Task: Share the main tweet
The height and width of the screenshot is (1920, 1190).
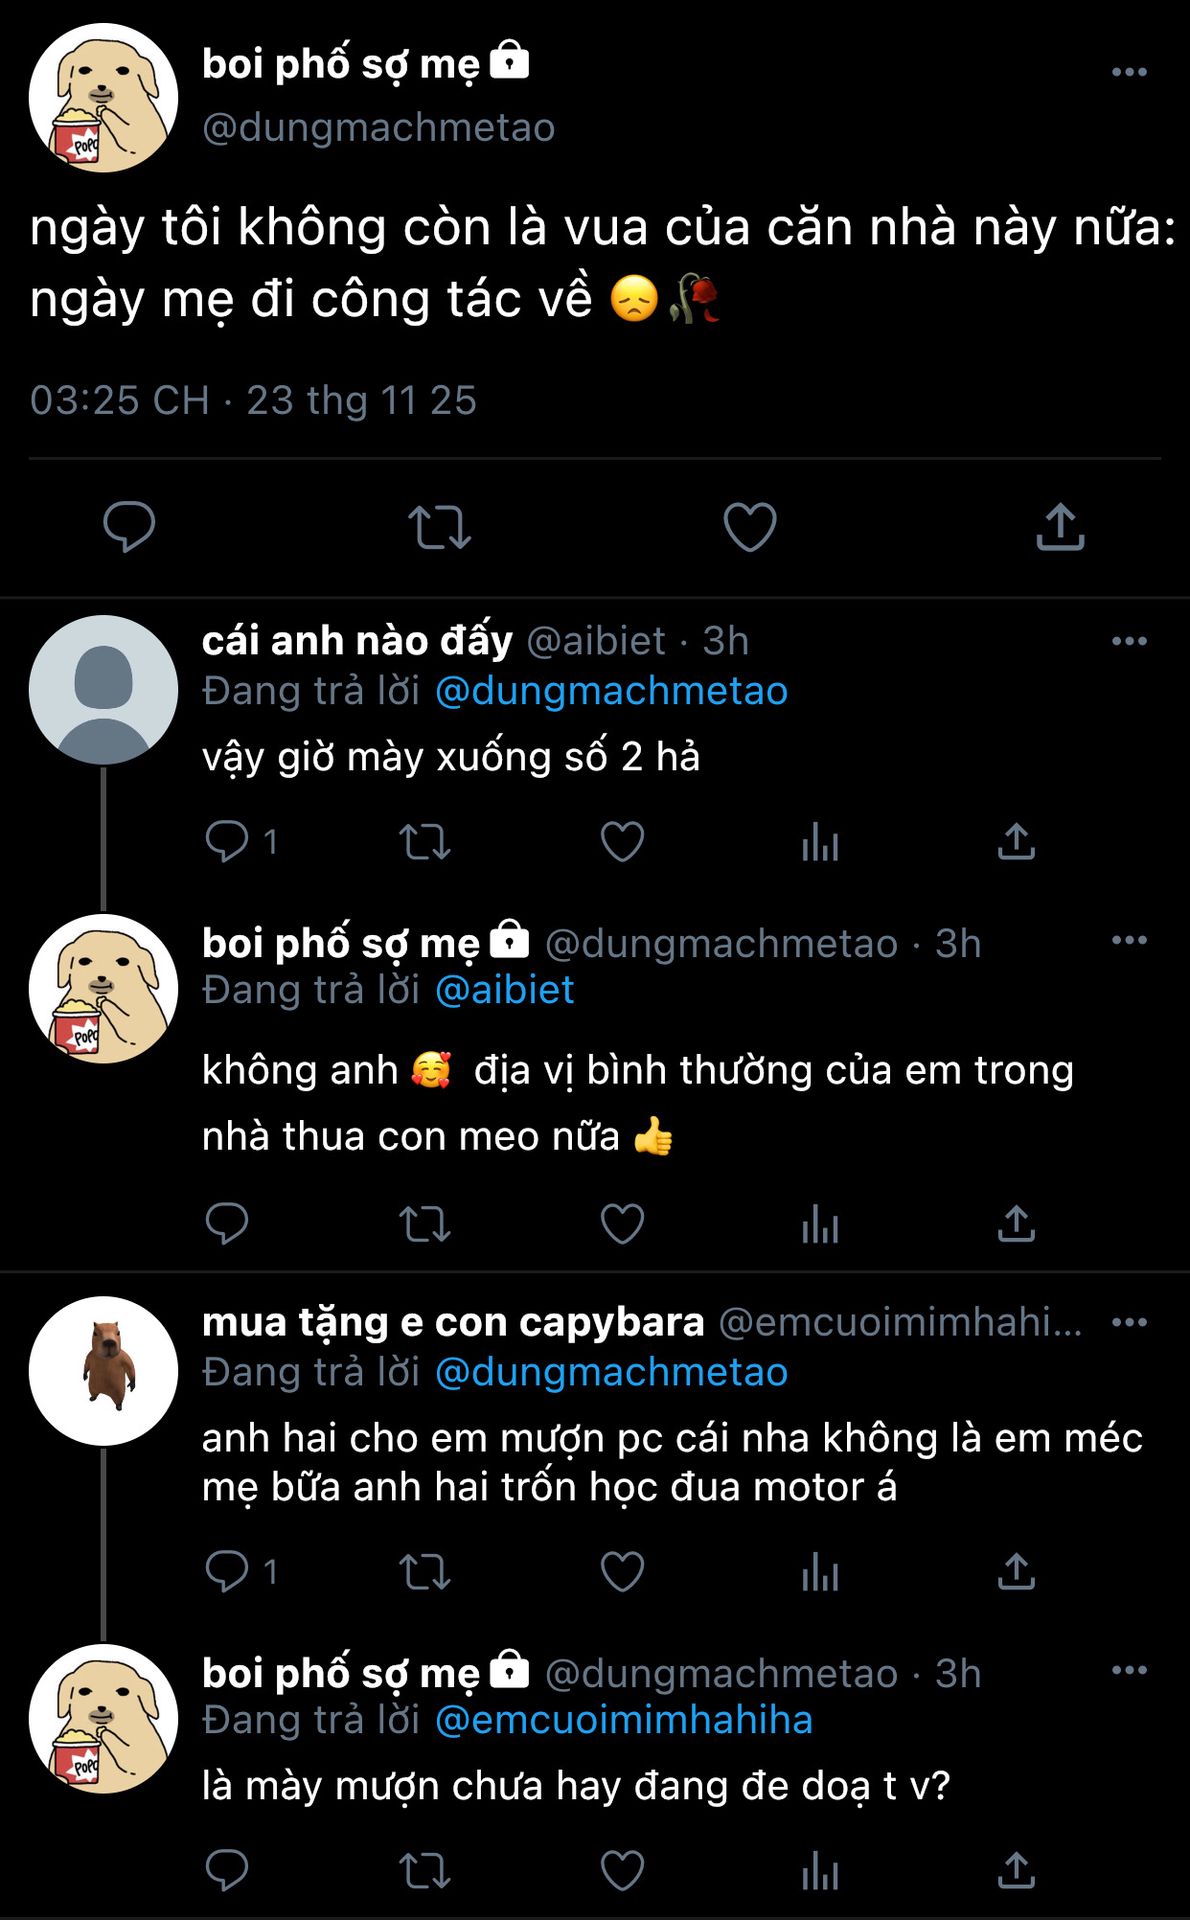Action: 1060,527
